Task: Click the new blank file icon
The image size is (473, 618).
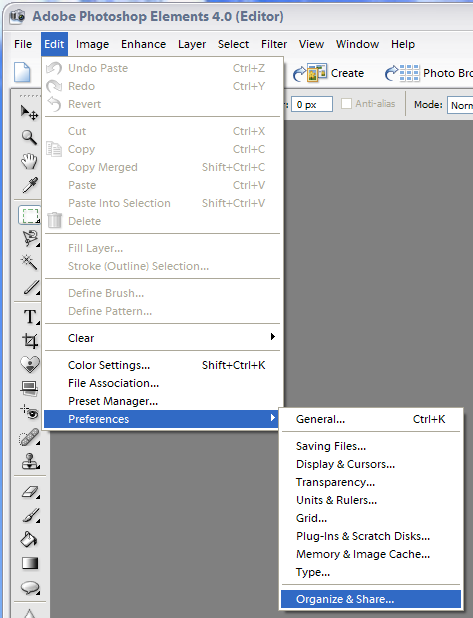Action: click(22, 73)
